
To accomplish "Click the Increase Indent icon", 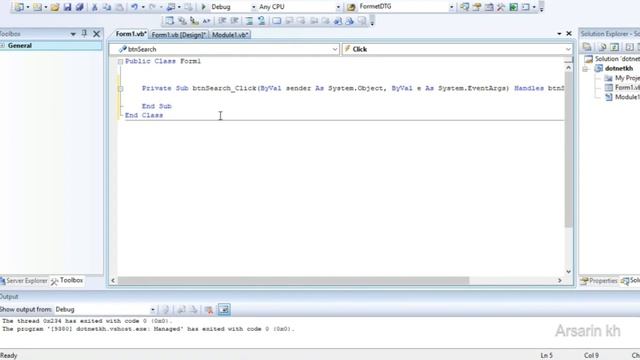I will 235,20.
